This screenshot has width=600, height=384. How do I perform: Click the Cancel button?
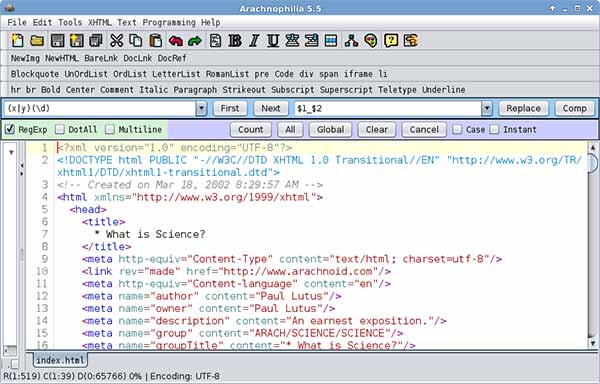pyautogui.click(x=424, y=130)
